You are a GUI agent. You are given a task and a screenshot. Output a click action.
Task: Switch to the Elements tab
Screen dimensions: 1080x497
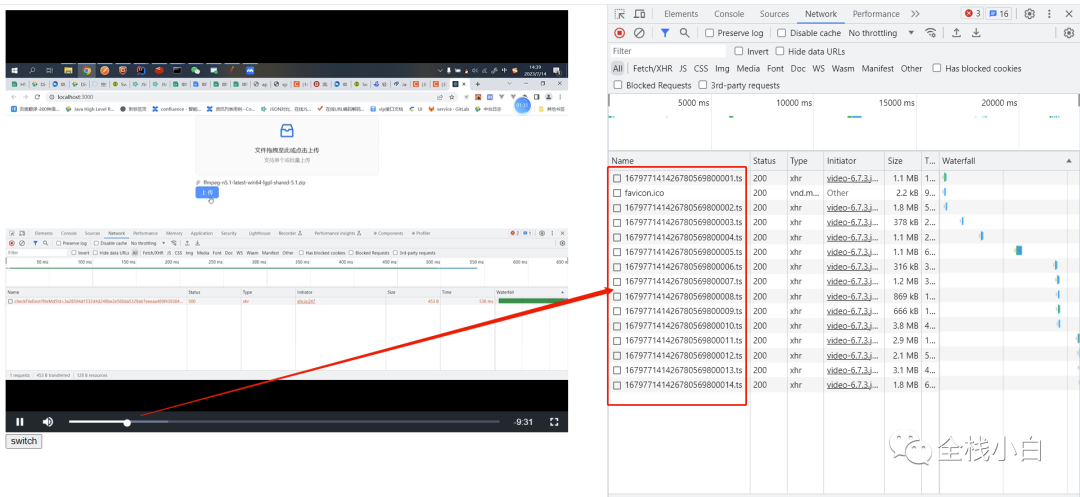[681, 14]
